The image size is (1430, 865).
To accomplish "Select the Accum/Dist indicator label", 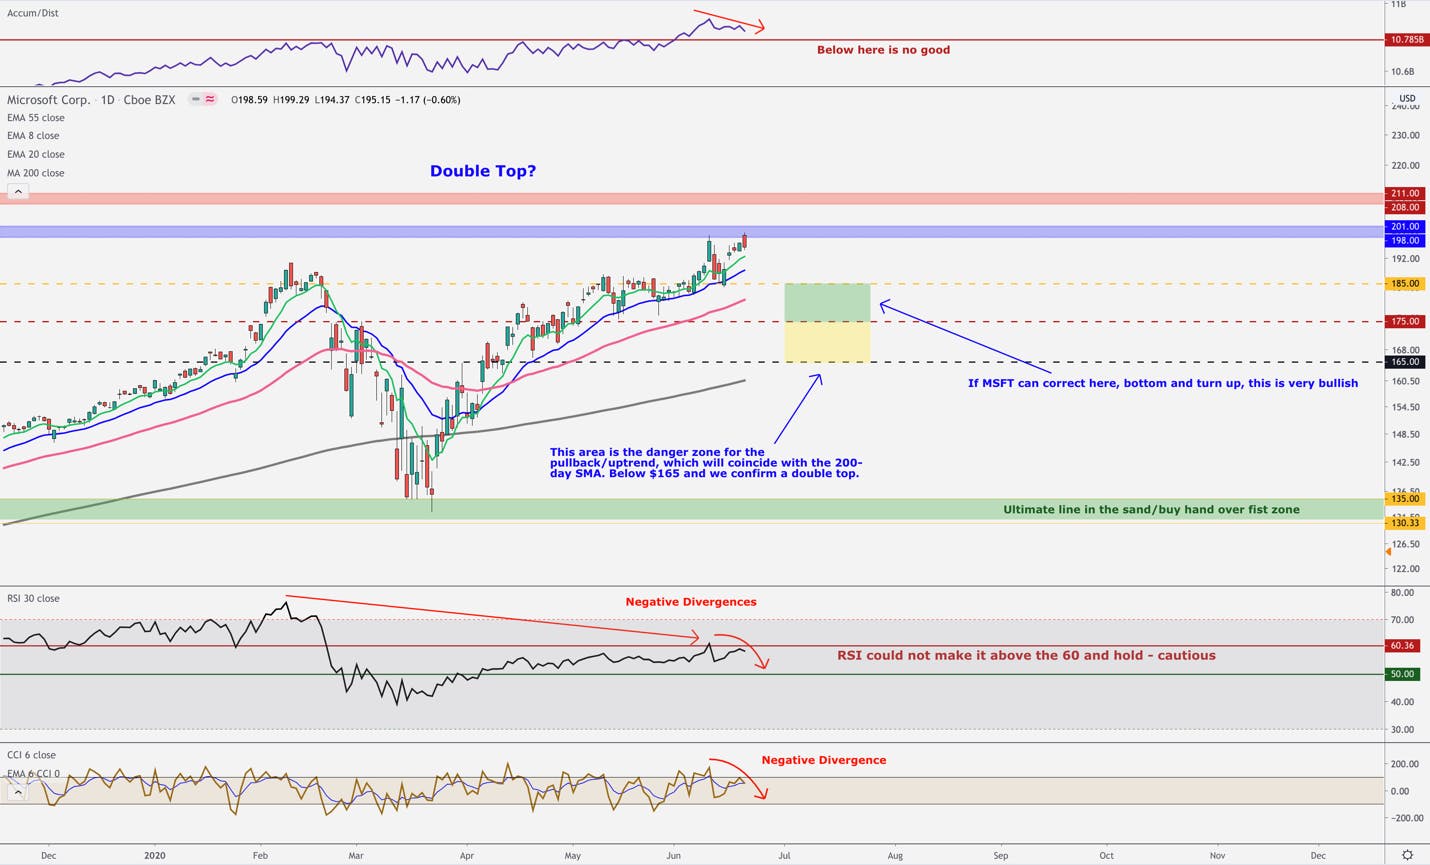I will pyautogui.click(x=33, y=13).
